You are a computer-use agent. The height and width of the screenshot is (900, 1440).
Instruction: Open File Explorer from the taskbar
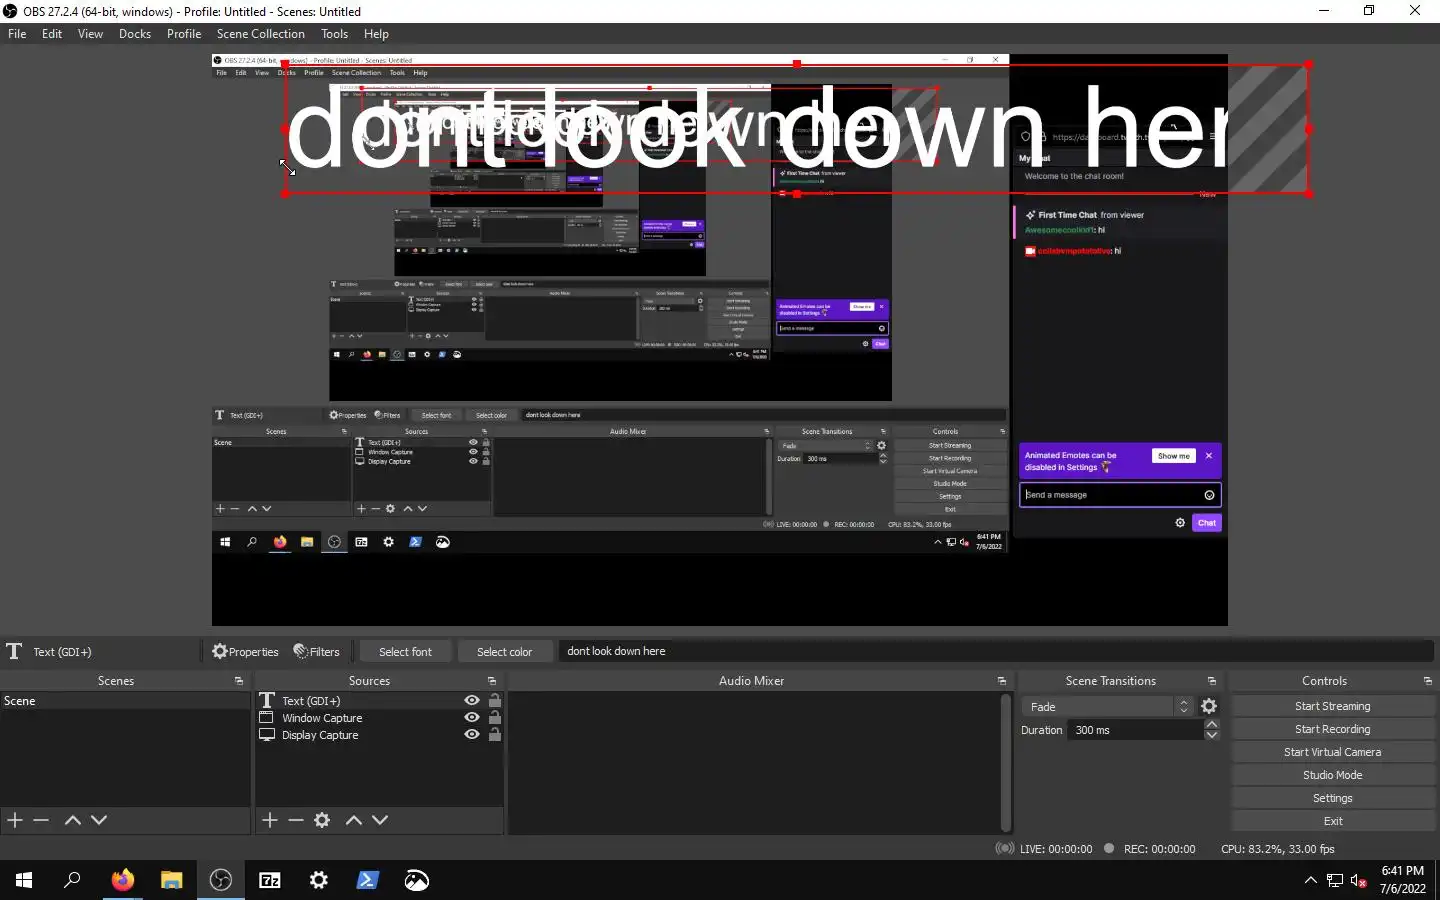172,880
